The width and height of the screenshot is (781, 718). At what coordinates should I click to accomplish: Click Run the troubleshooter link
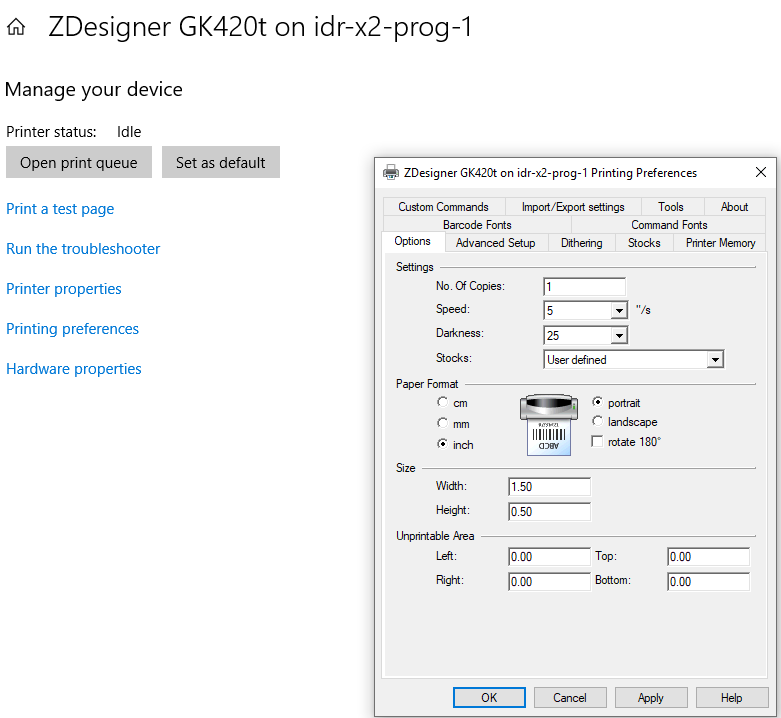(83, 248)
